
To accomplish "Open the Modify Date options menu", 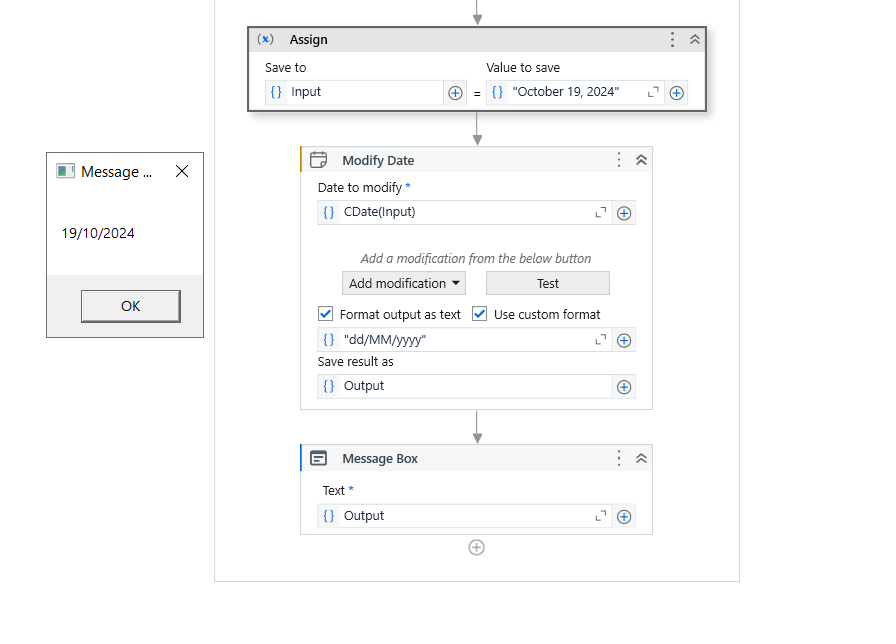I will pos(618,159).
